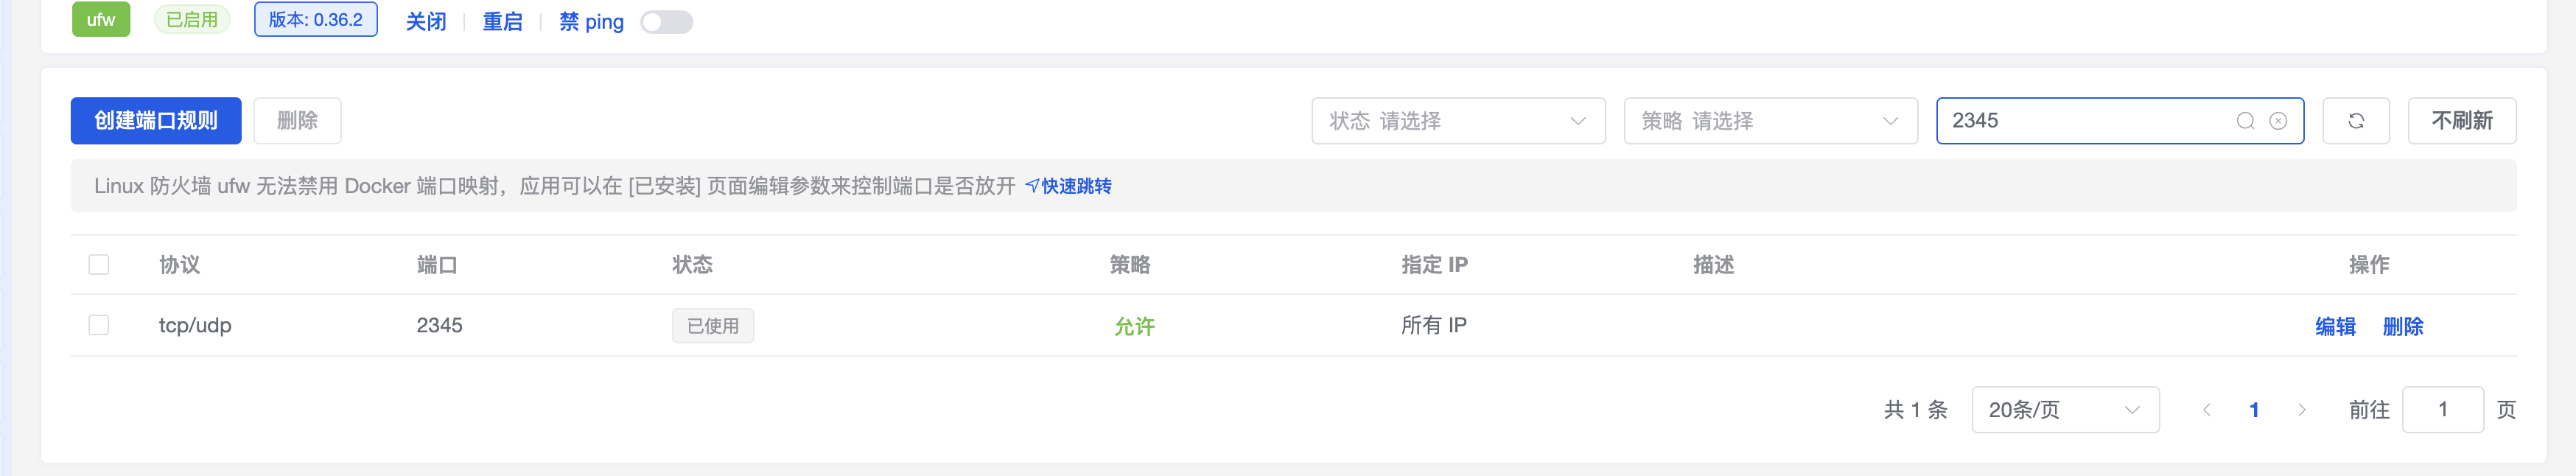Clear the 2345 search text
2576x476 pixels.
tap(2278, 121)
